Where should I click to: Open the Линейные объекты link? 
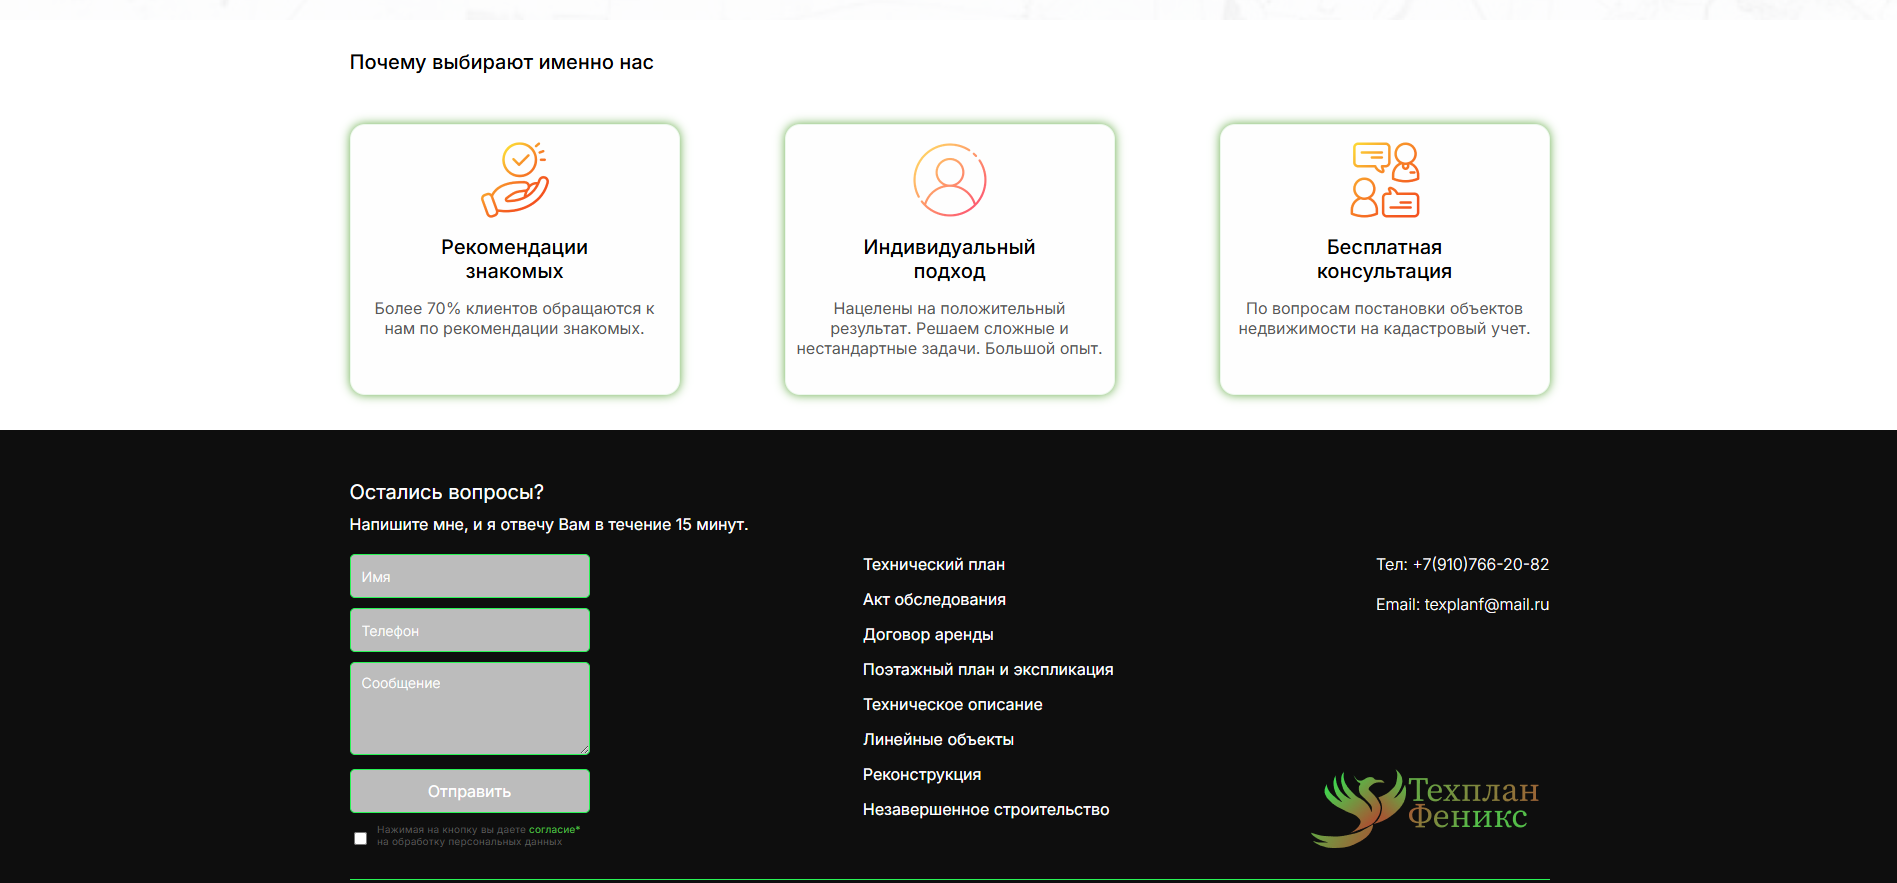pyautogui.click(x=938, y=739)
